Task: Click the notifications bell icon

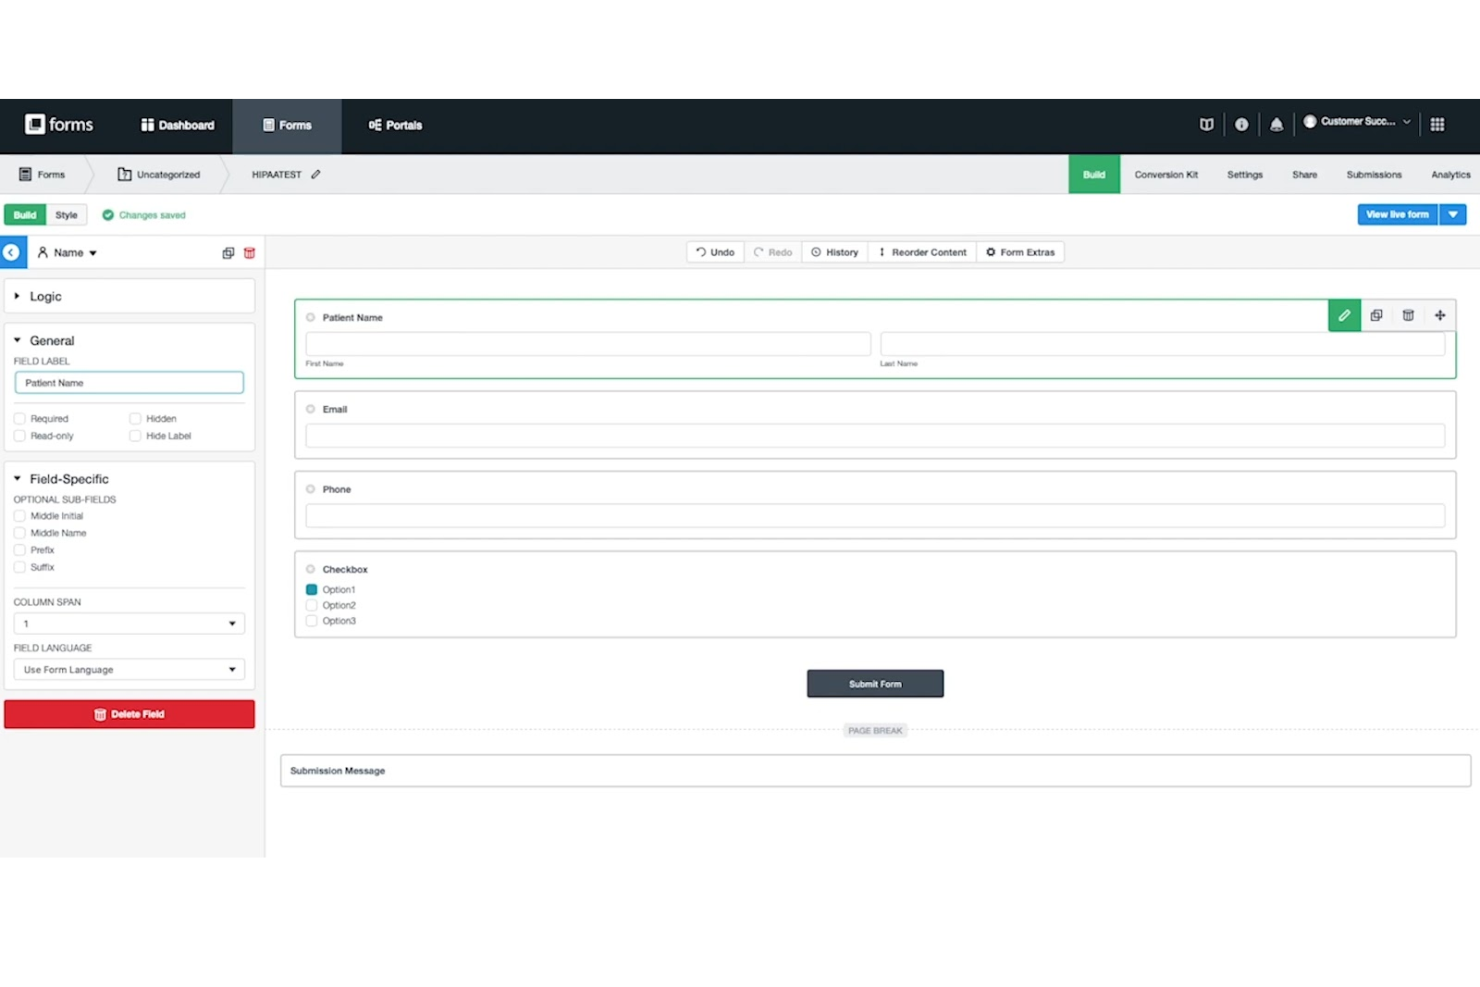Action: click(1276, 124)
